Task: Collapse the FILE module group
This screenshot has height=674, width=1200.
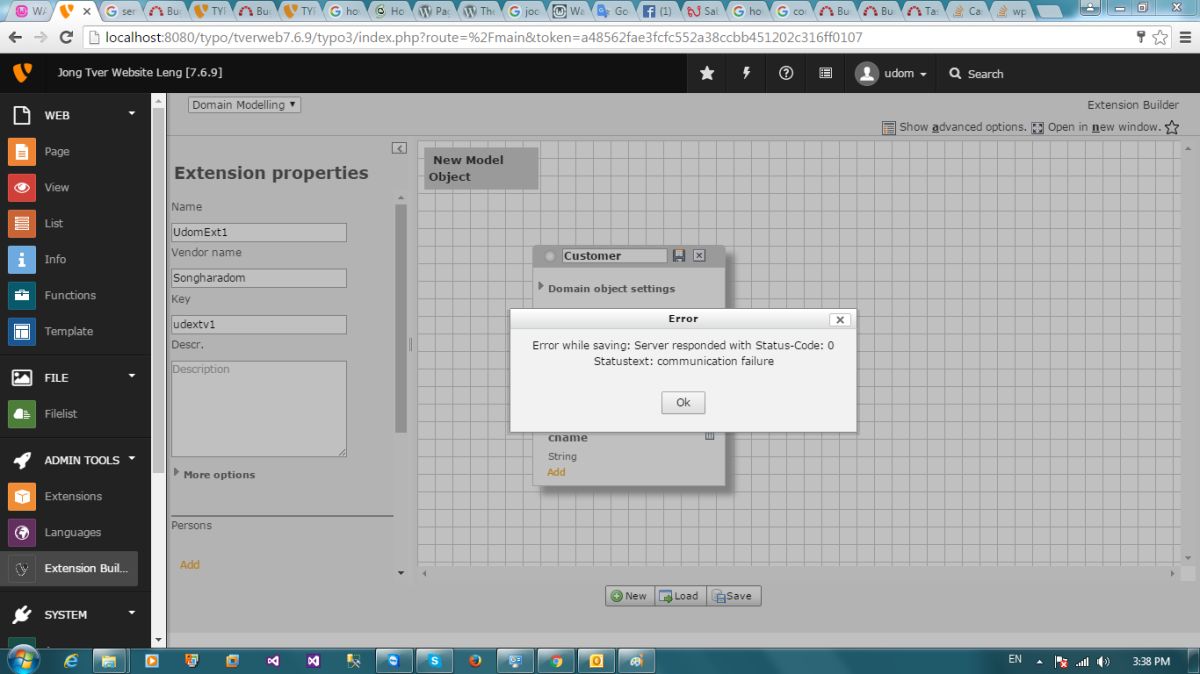Action: point(131,375)
